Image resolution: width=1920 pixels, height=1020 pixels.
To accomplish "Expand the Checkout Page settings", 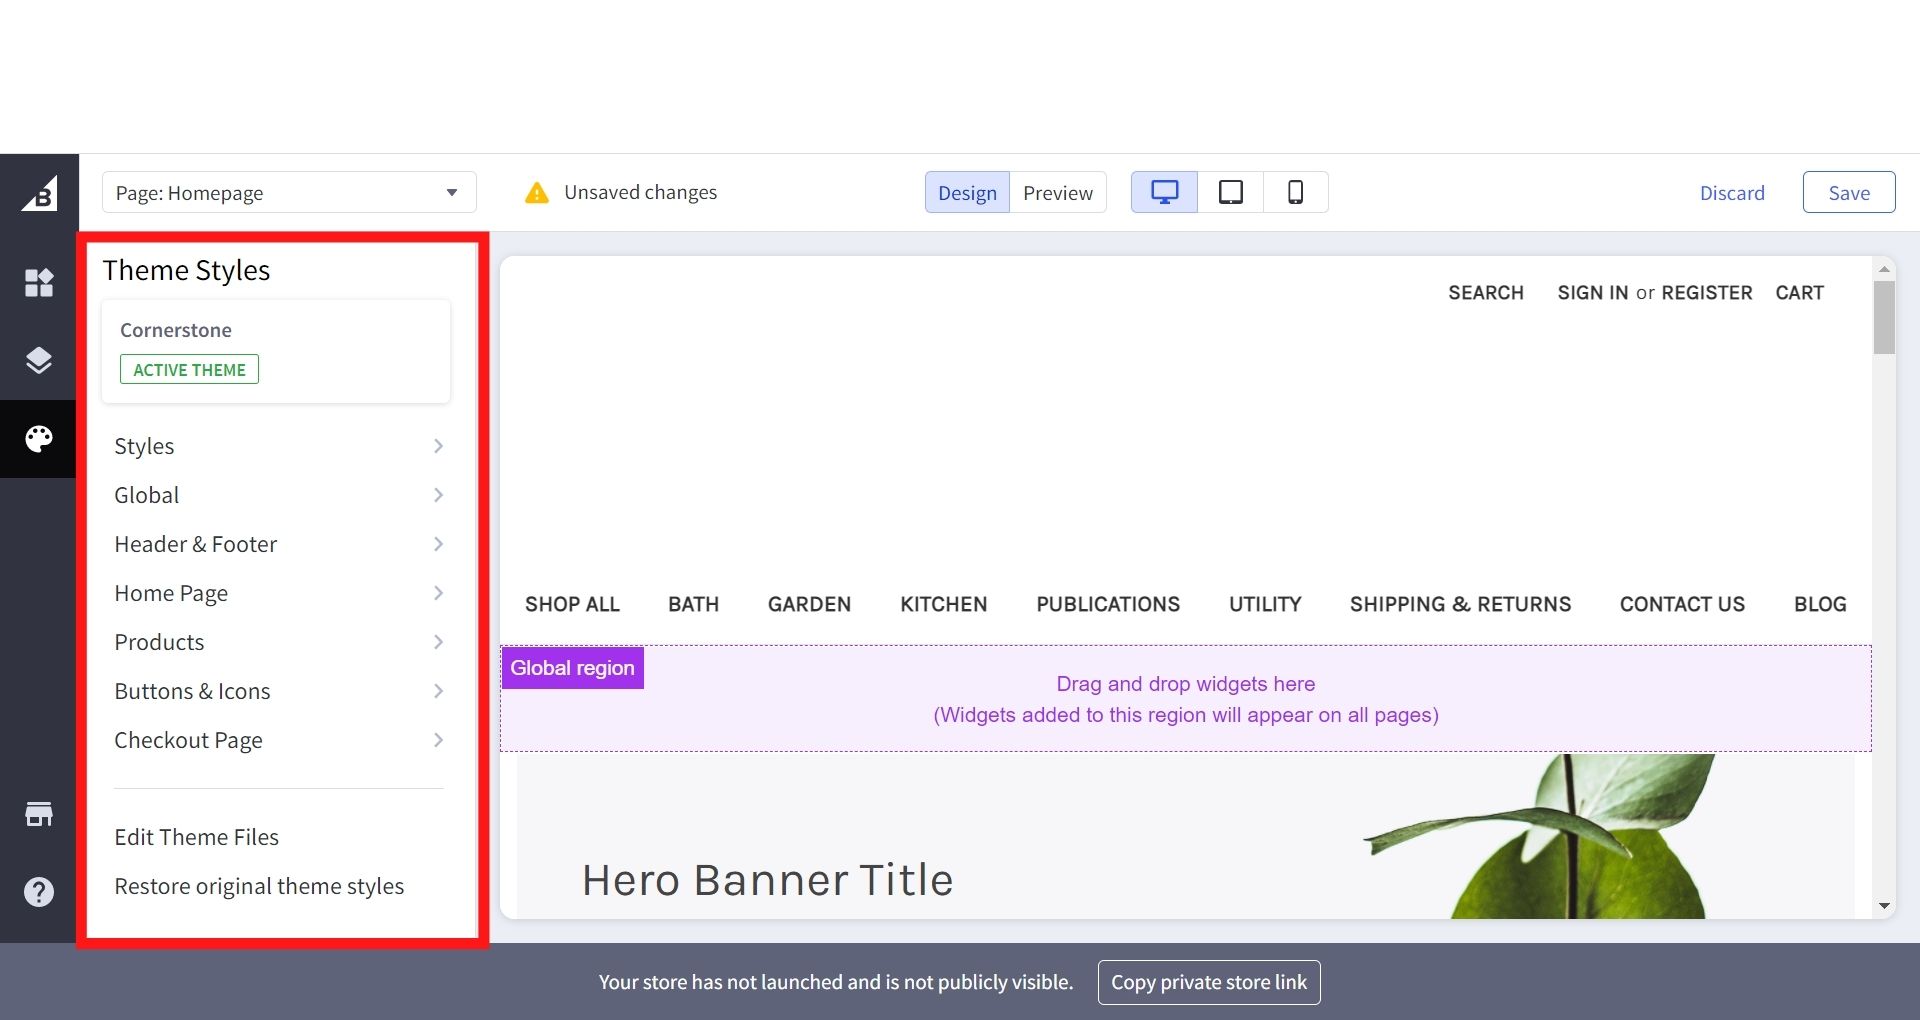I will [278, 740].
